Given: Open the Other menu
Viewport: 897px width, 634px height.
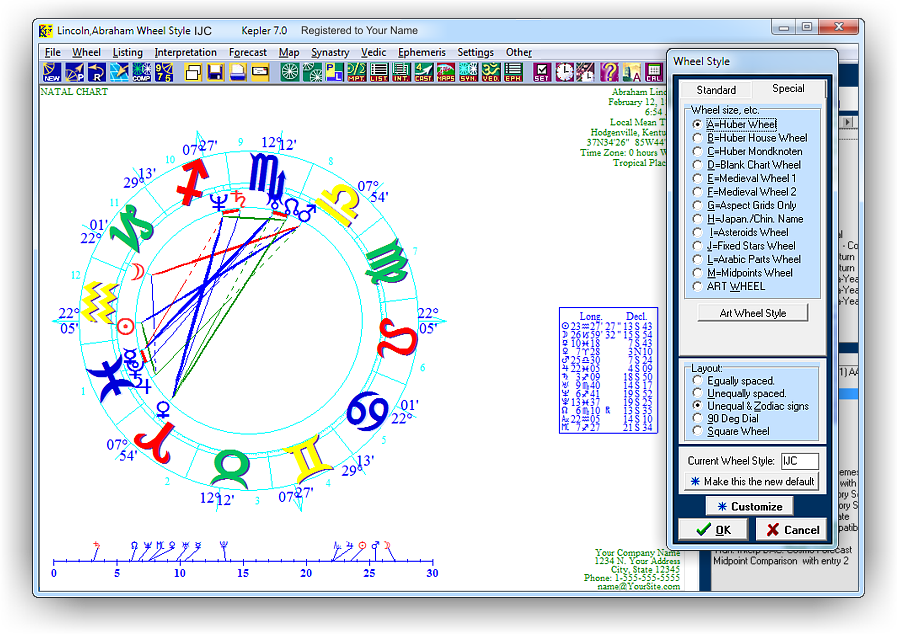Looking at the screenshot, I should [x=518, y=52].
